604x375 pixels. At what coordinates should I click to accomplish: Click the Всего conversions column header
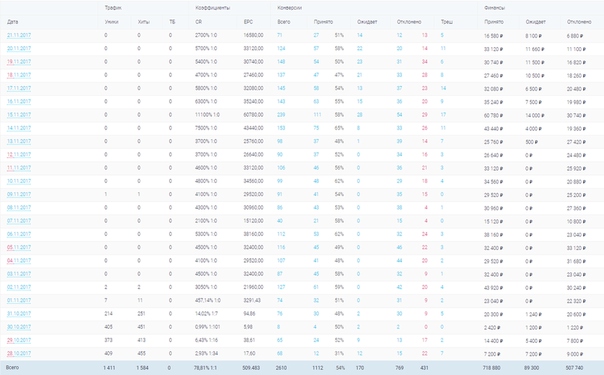[x=284, y=22]
